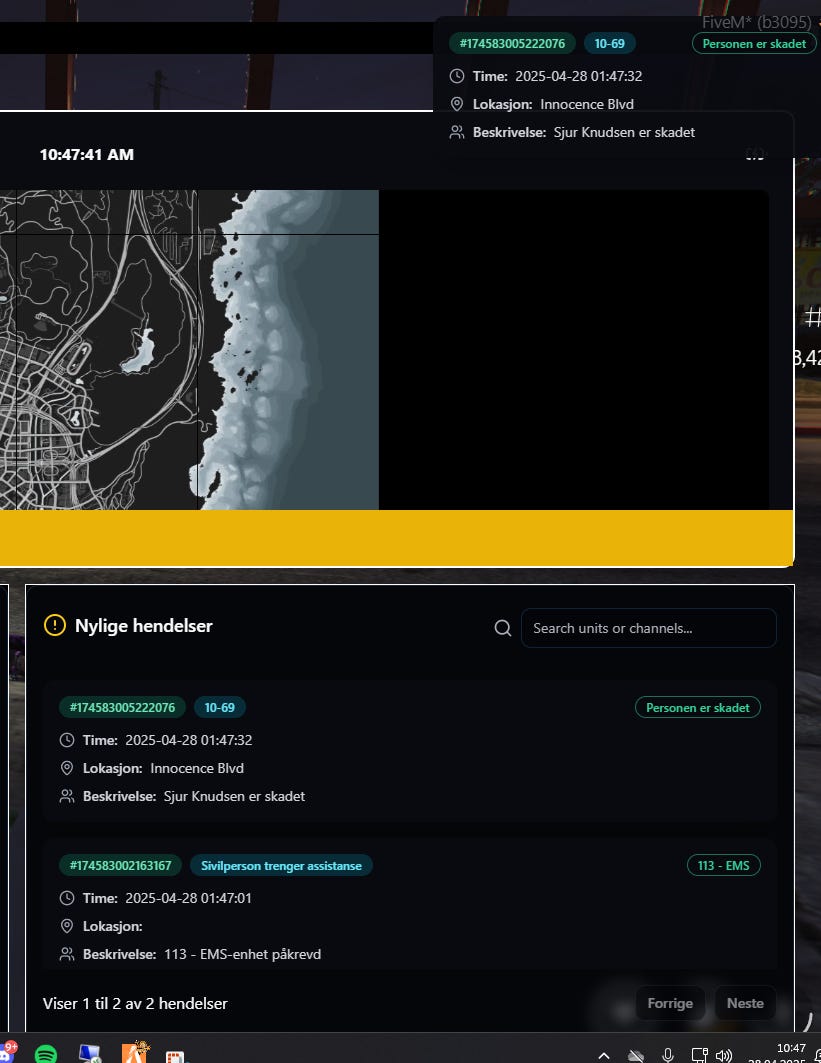
Task: Open PowerPoint from the taskbar
Action: click(175, 1054)
